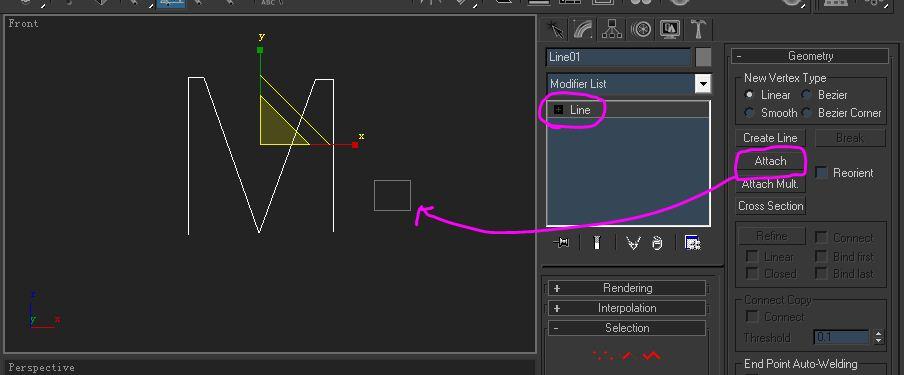
Task: Collapse the Selection rollout
Action: [x=627, y=328]
